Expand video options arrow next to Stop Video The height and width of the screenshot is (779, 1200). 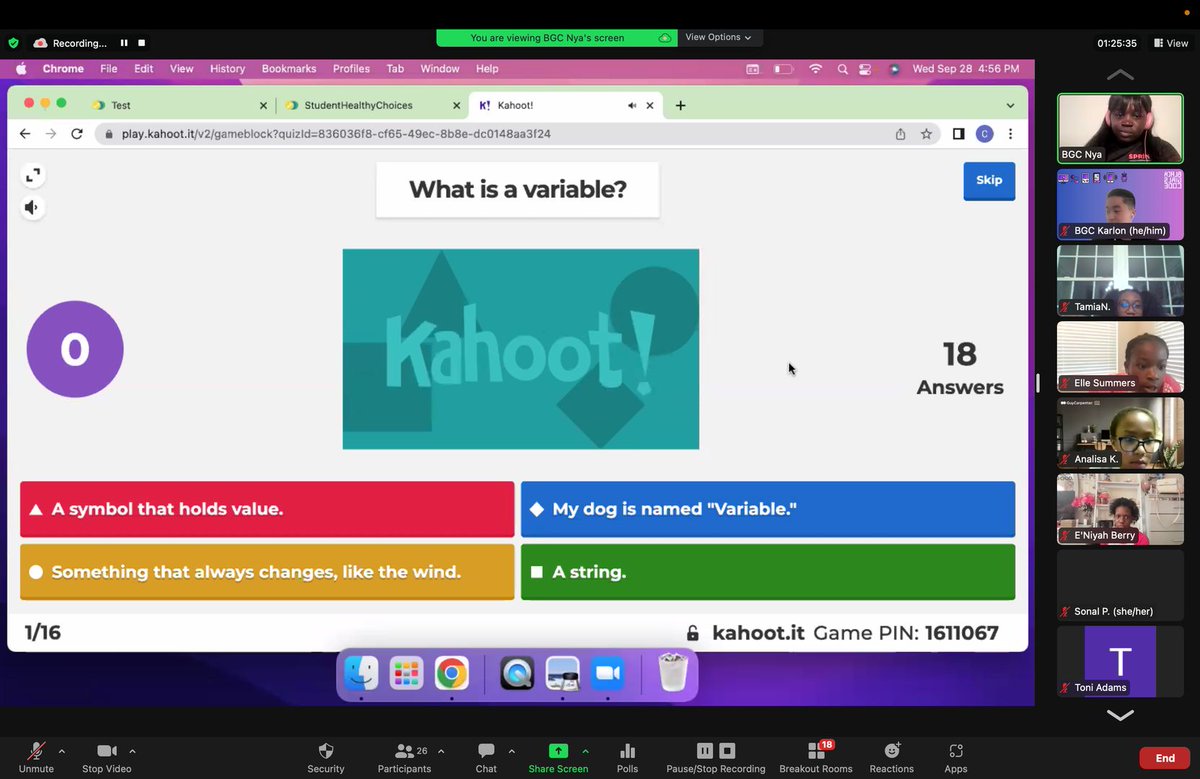tap(132, 751)
